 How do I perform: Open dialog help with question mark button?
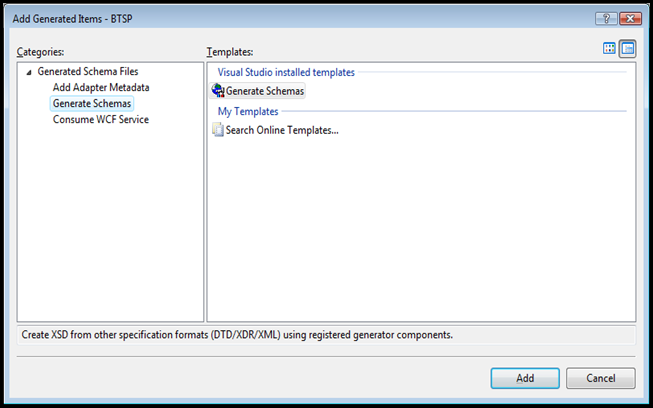[x=605, y=19]
